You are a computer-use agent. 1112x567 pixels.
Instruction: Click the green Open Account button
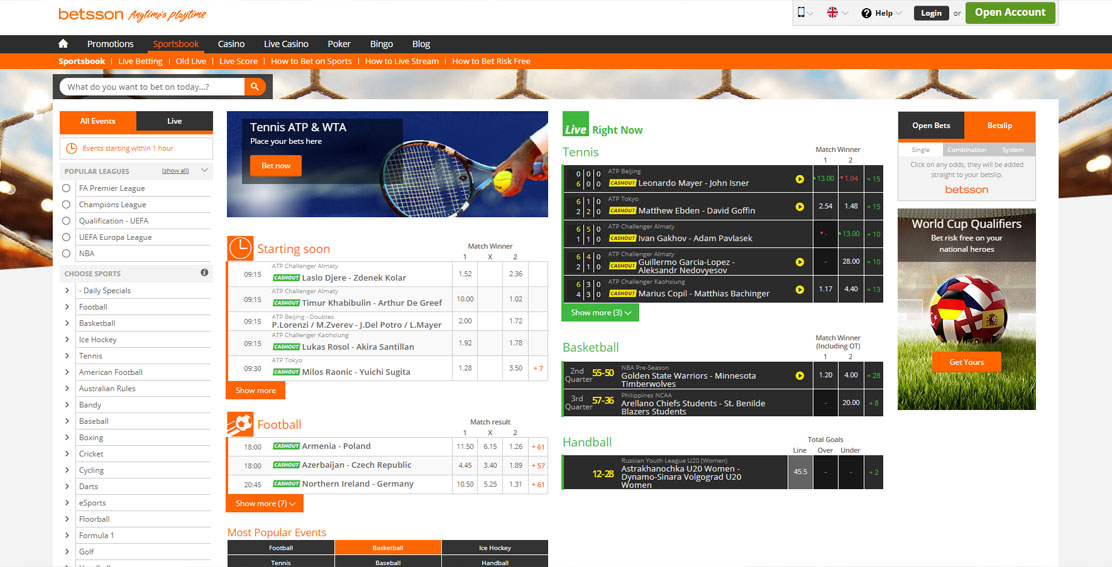[1009, 13]
